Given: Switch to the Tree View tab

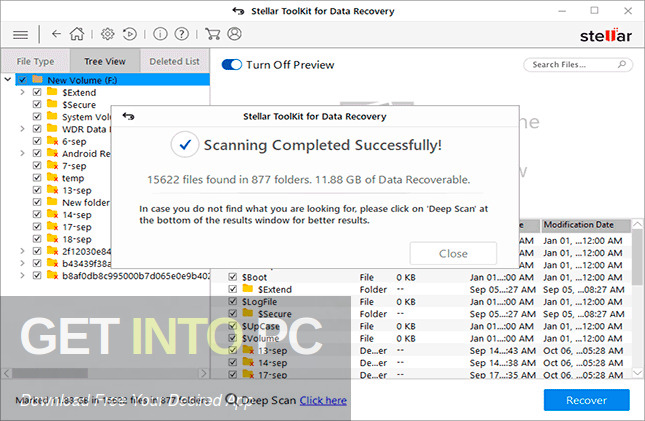Looking at the screenshot, I should point(105,61).
